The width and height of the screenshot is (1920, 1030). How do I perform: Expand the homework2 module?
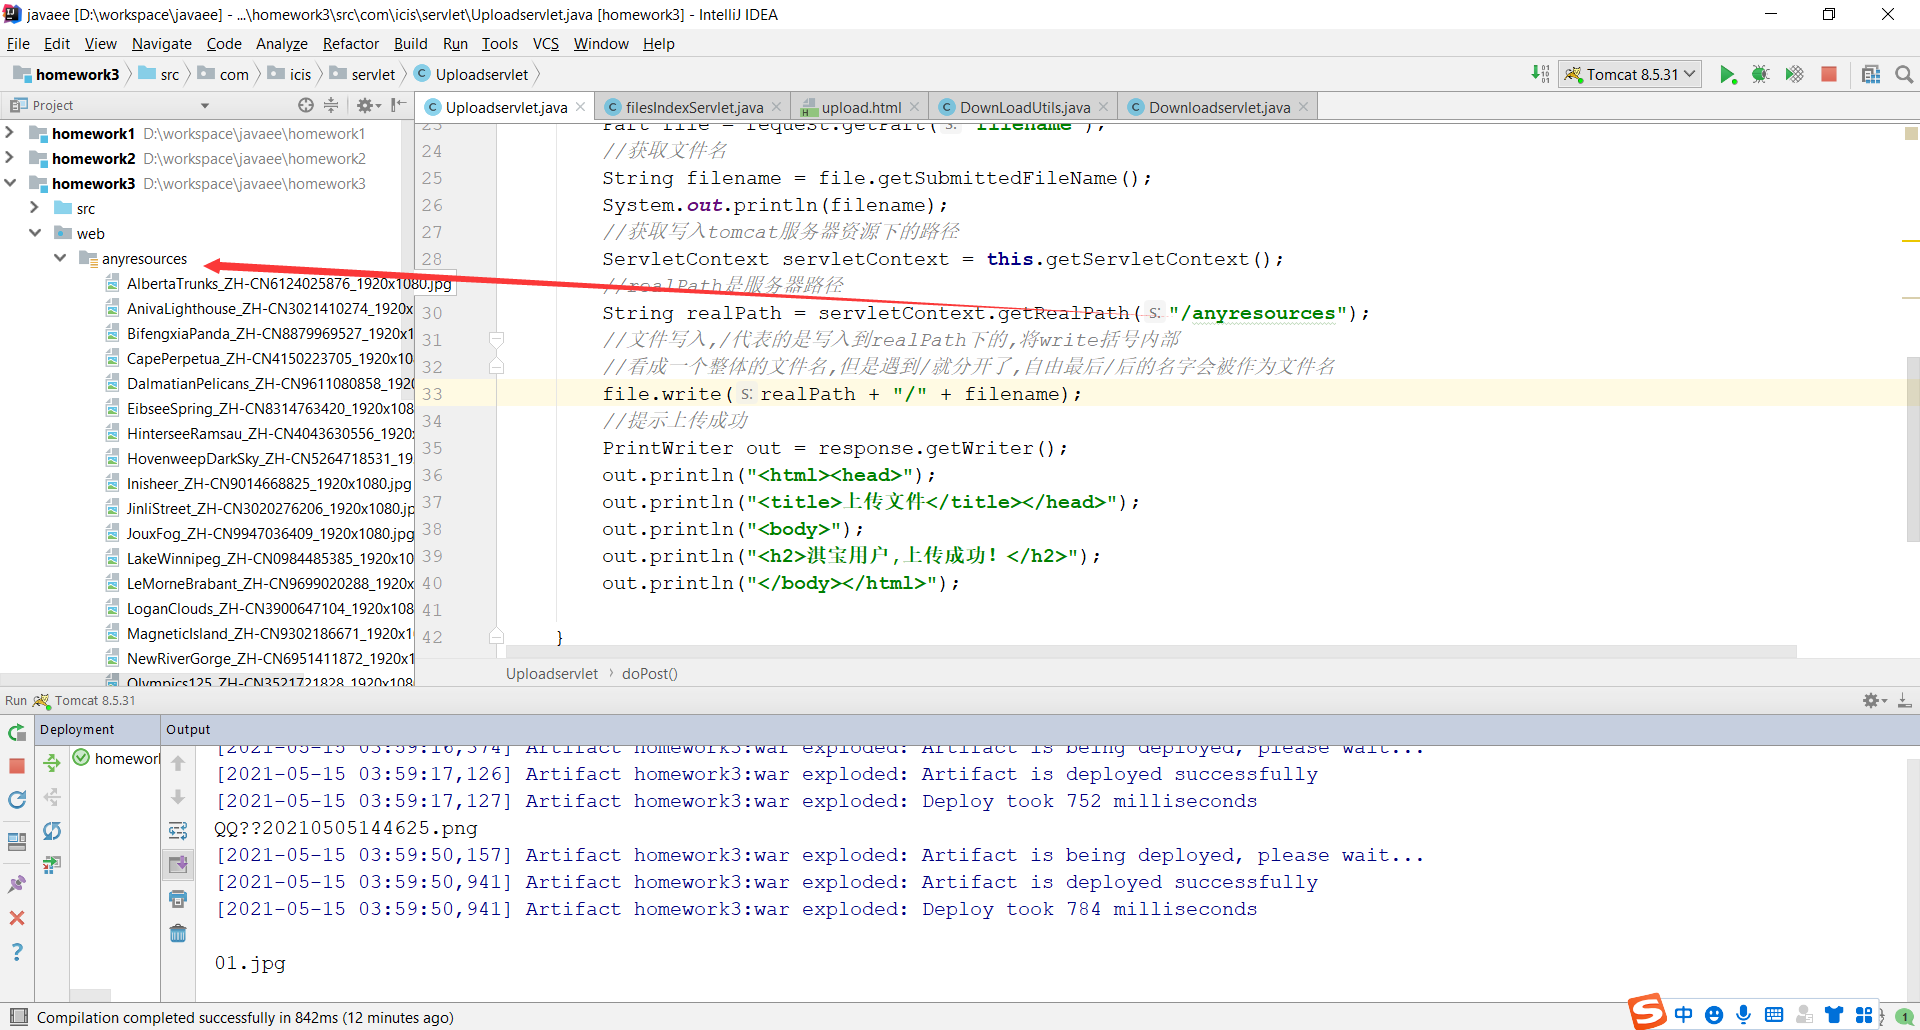pos(10,158)
